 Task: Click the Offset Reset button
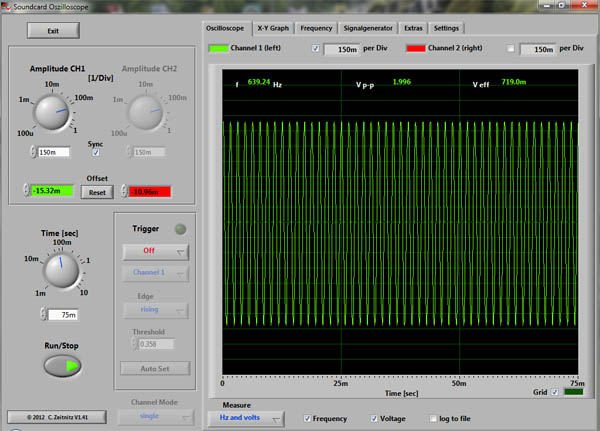point(97,192)
